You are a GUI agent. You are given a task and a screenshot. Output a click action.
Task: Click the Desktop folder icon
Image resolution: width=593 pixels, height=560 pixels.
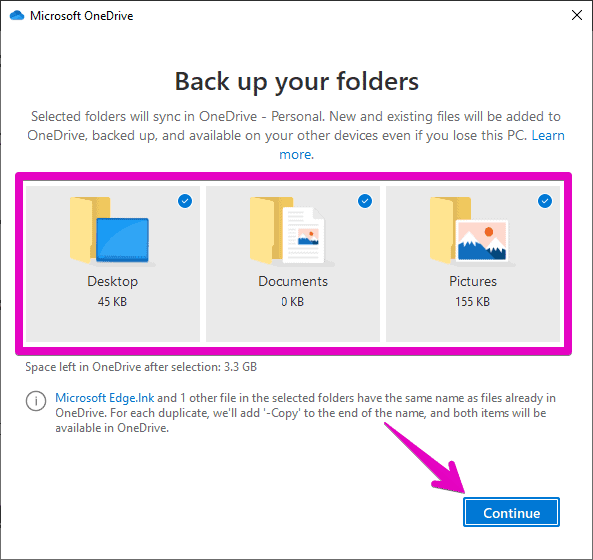[x=110, y=230]
